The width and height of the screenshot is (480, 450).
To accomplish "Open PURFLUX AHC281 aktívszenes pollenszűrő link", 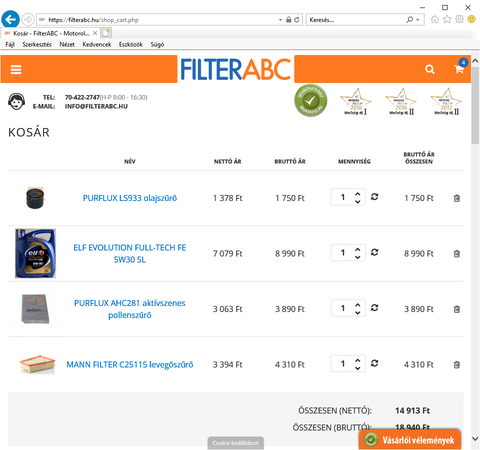I will tap(130, 309).
